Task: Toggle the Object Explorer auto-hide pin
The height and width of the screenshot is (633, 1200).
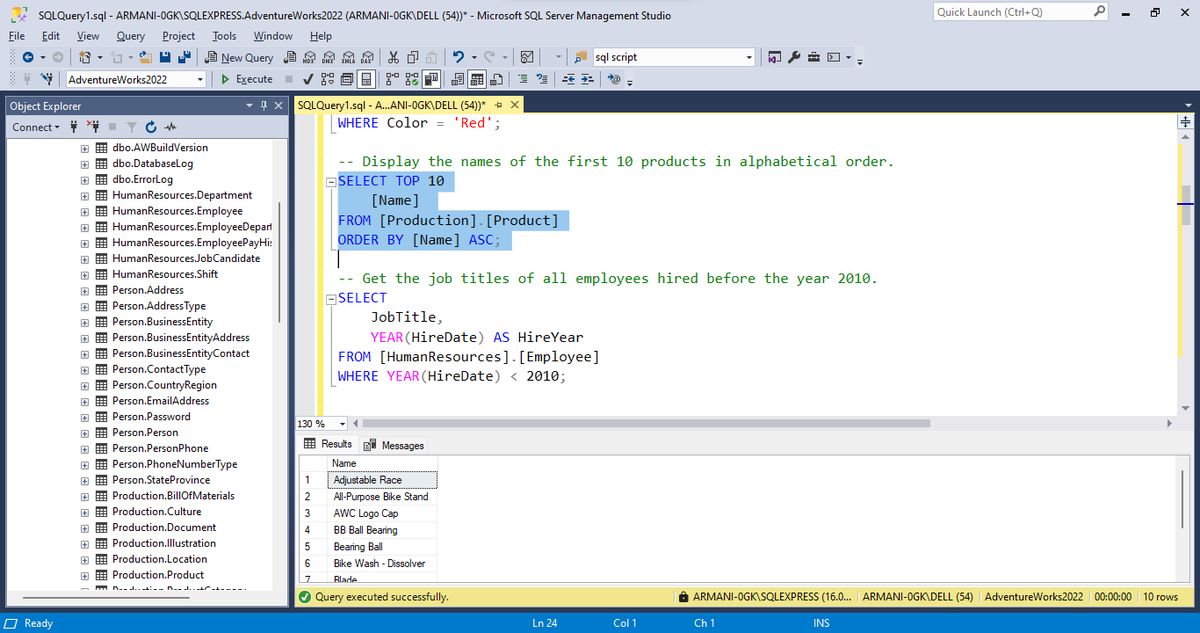Action: coord(264,106)
